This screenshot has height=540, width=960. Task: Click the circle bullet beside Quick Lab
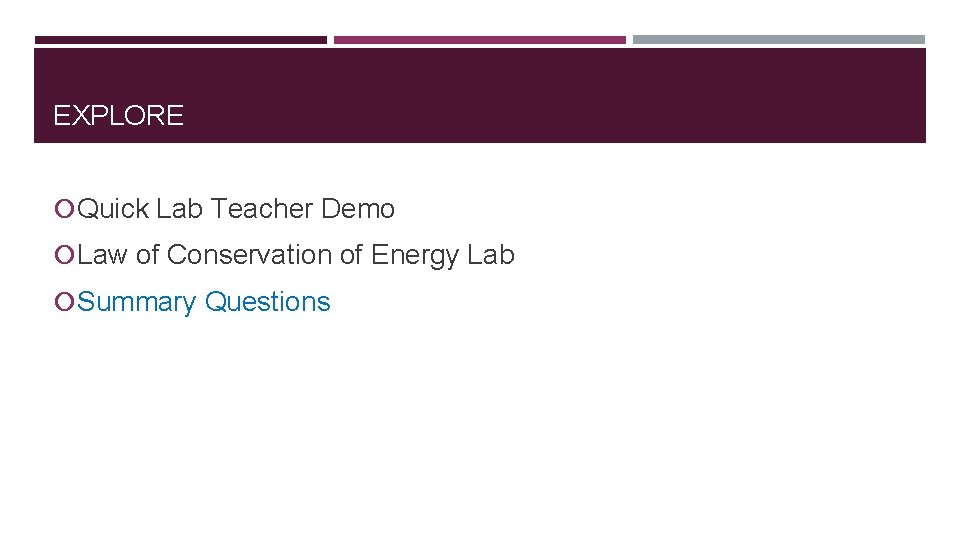point(64,209)
